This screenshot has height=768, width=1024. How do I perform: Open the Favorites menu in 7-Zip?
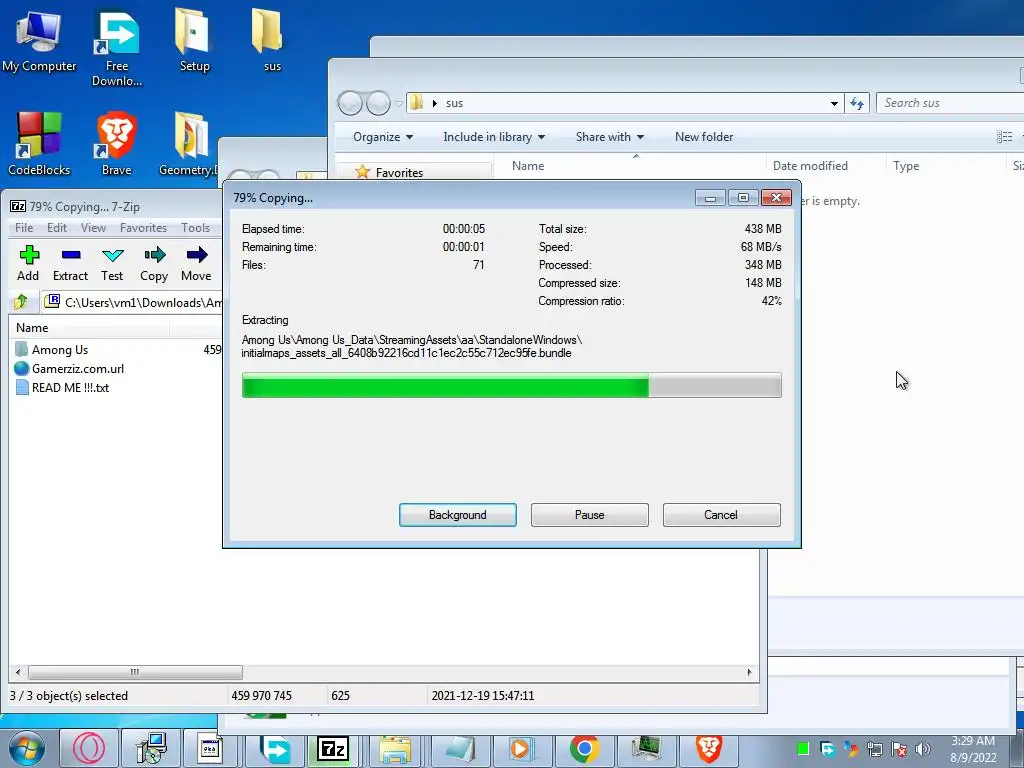tap(143, 228)
